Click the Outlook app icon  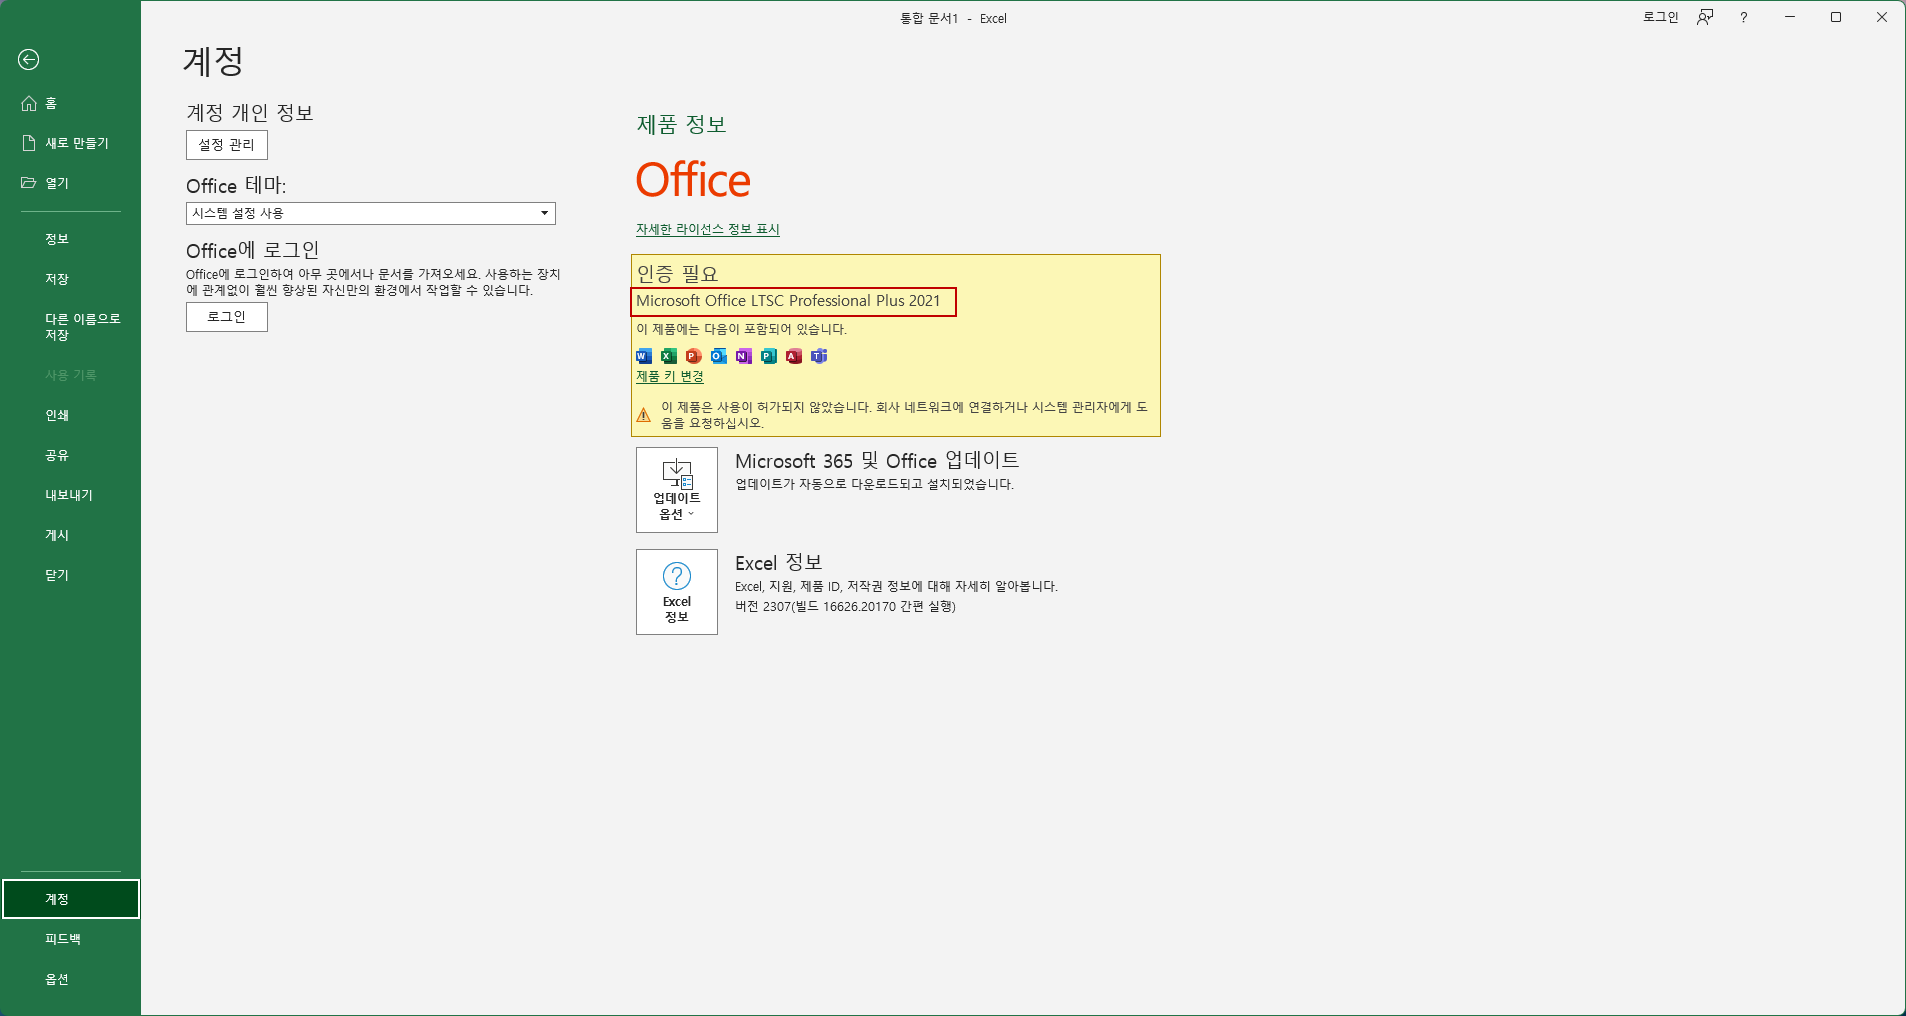pos(719,356)
